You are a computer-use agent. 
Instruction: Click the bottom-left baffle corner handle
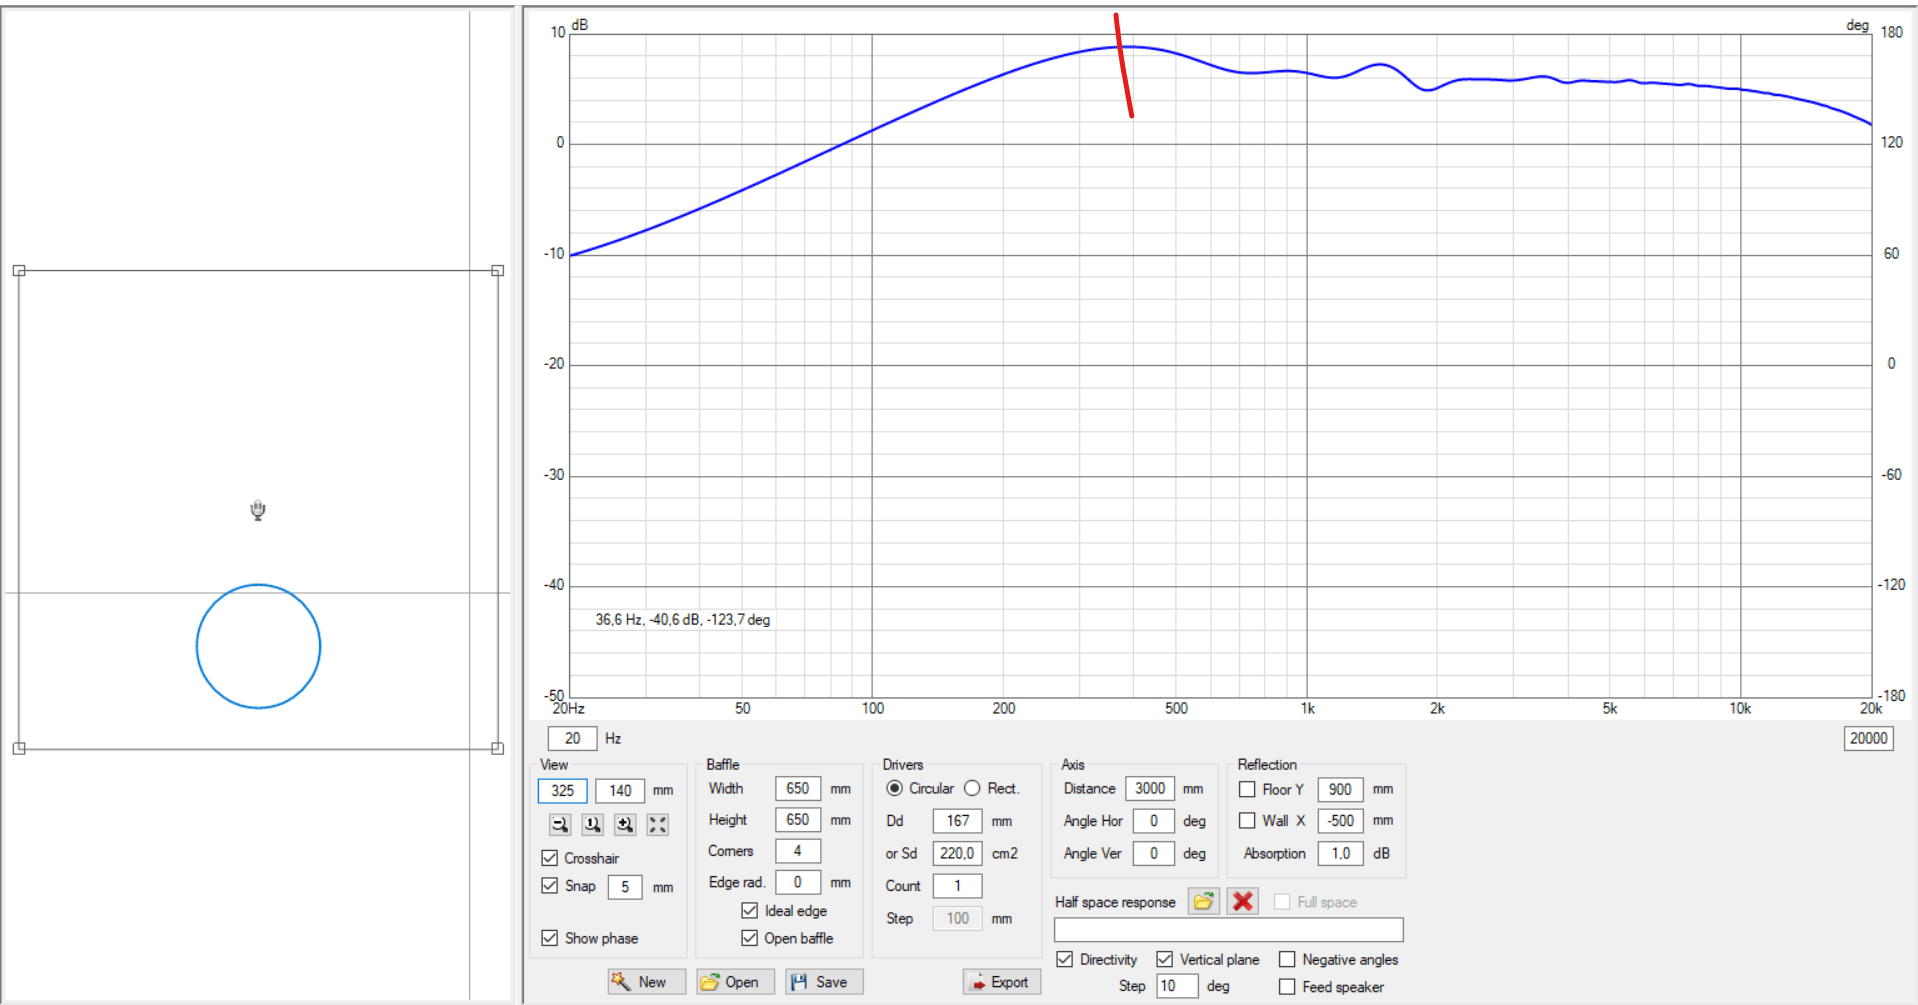point(19,748)
